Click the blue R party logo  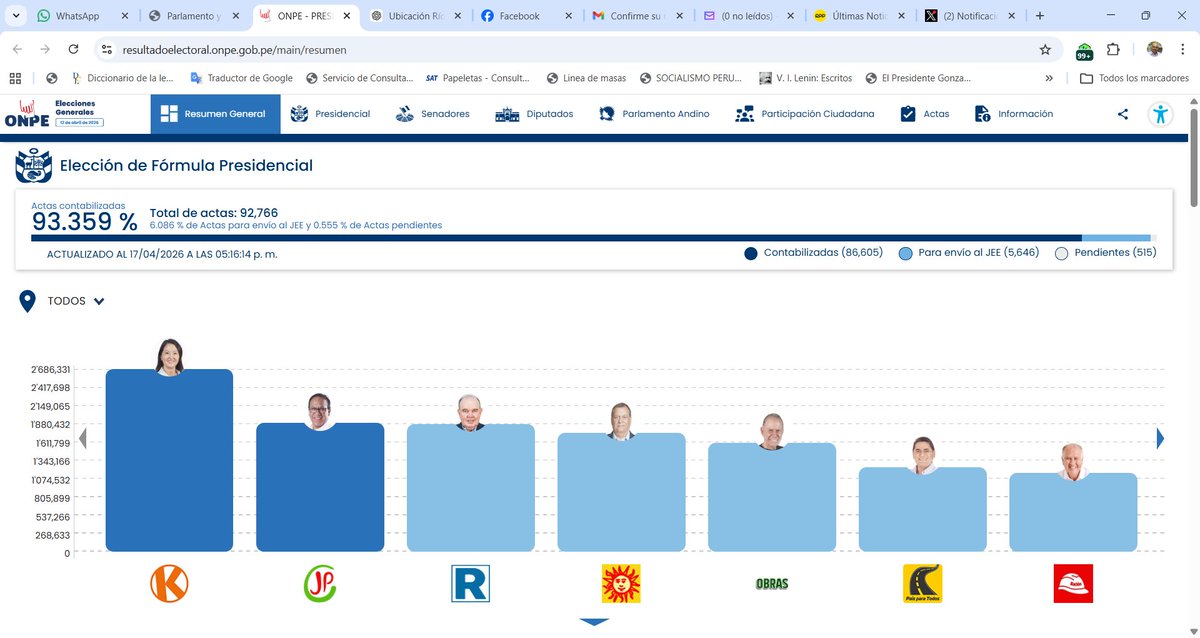coord(470,583)
